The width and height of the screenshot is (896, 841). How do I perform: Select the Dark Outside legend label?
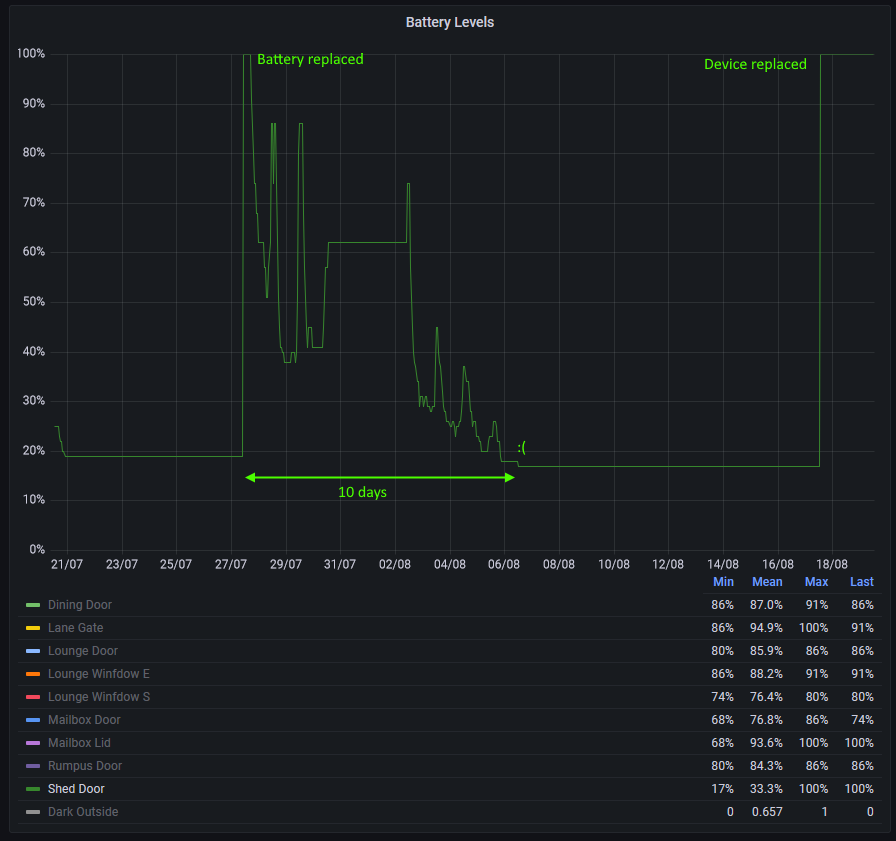pos(83,812)
